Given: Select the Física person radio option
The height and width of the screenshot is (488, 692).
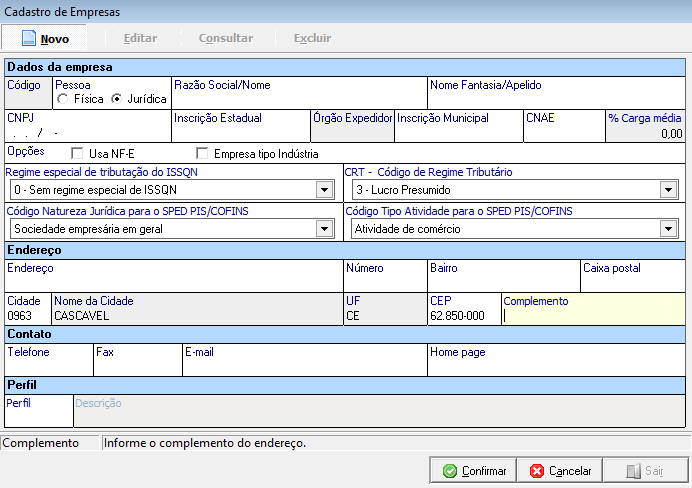Looking at the screenshot, I should 64,100.
